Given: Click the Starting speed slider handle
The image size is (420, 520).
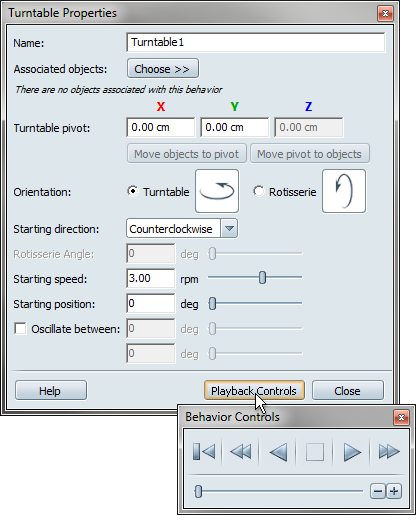Looking at the screenshot, I should pyautogui.click(x=263, y=278).
